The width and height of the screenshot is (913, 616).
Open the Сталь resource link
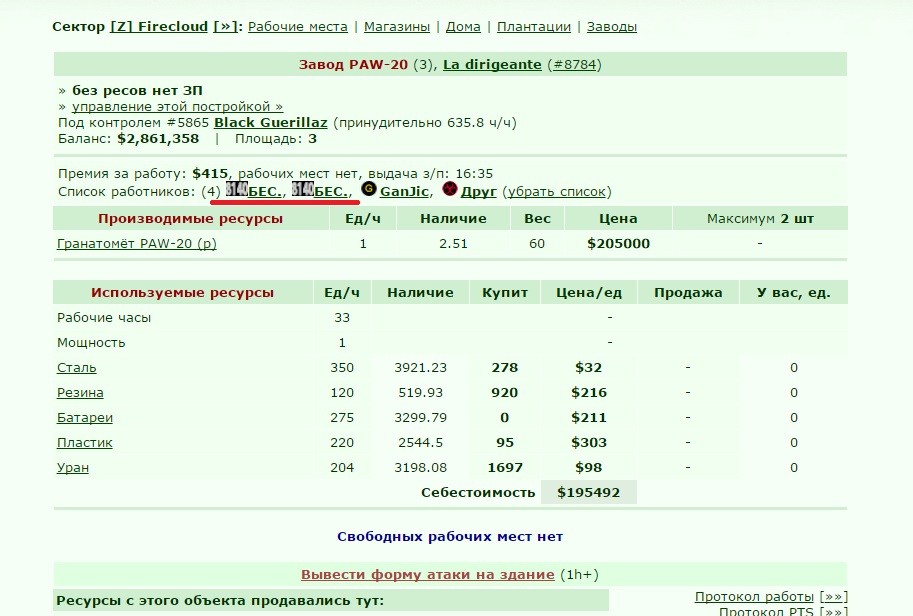pos(77,368)
